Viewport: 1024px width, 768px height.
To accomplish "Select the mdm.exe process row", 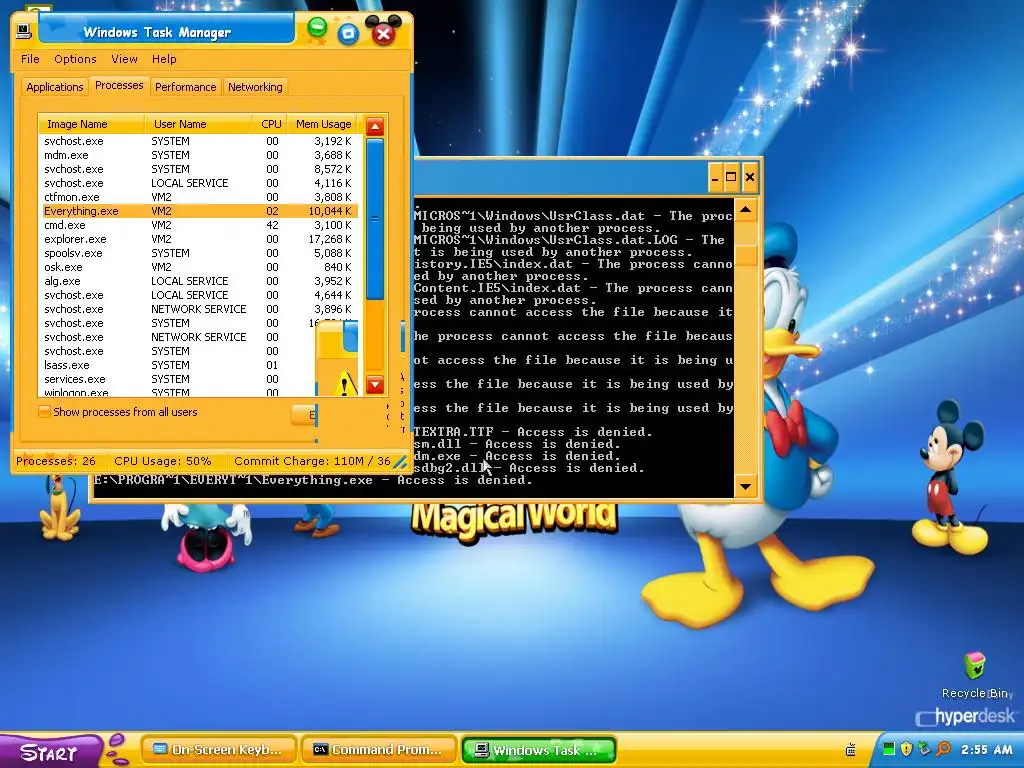I will [199, 155].
